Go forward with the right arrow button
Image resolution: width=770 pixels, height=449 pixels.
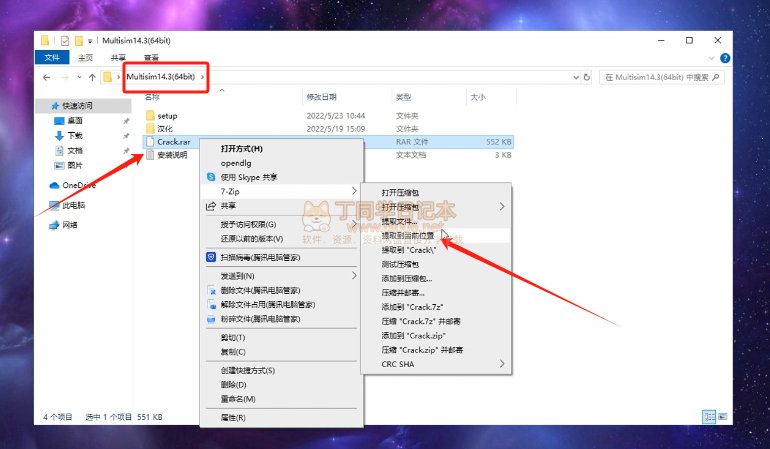65,77
